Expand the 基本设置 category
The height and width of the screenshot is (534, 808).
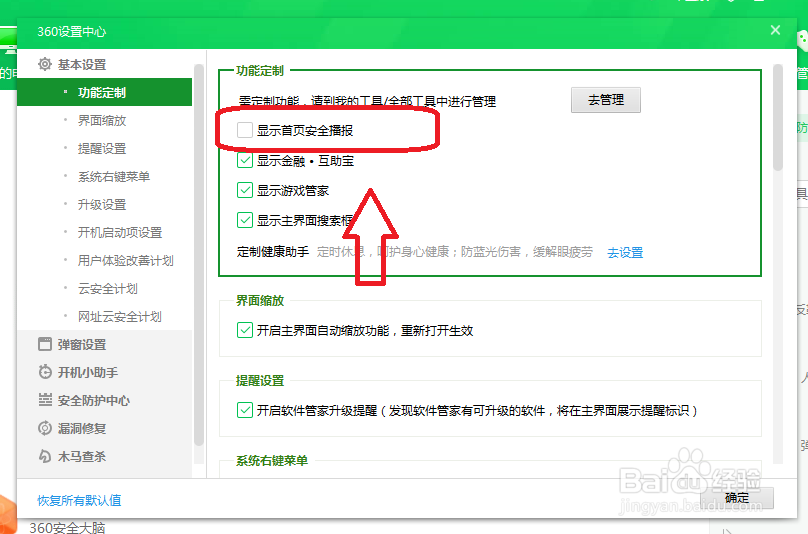coord(82,64)
